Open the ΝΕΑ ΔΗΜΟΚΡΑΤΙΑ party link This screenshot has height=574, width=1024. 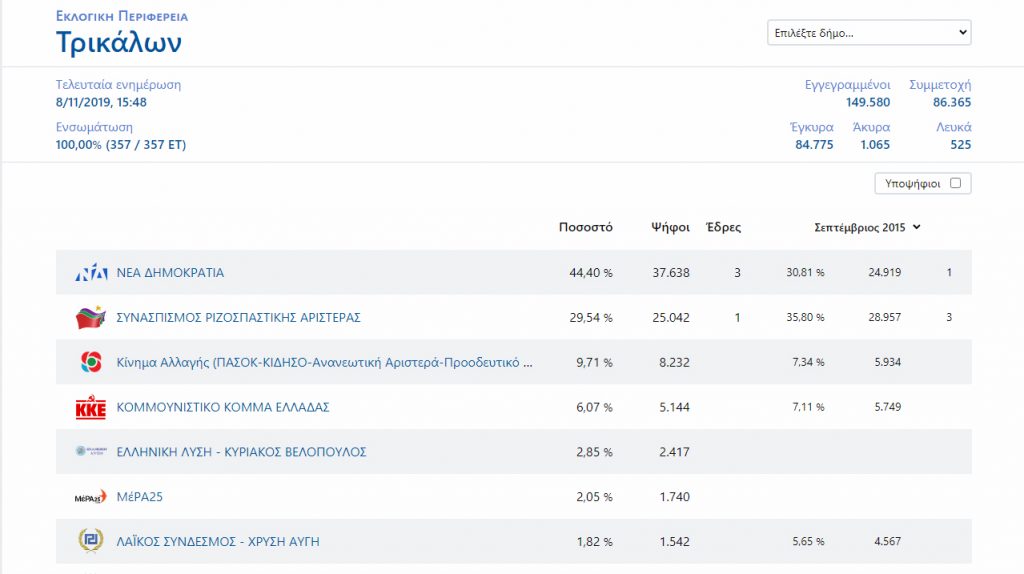tap(170, 273)
